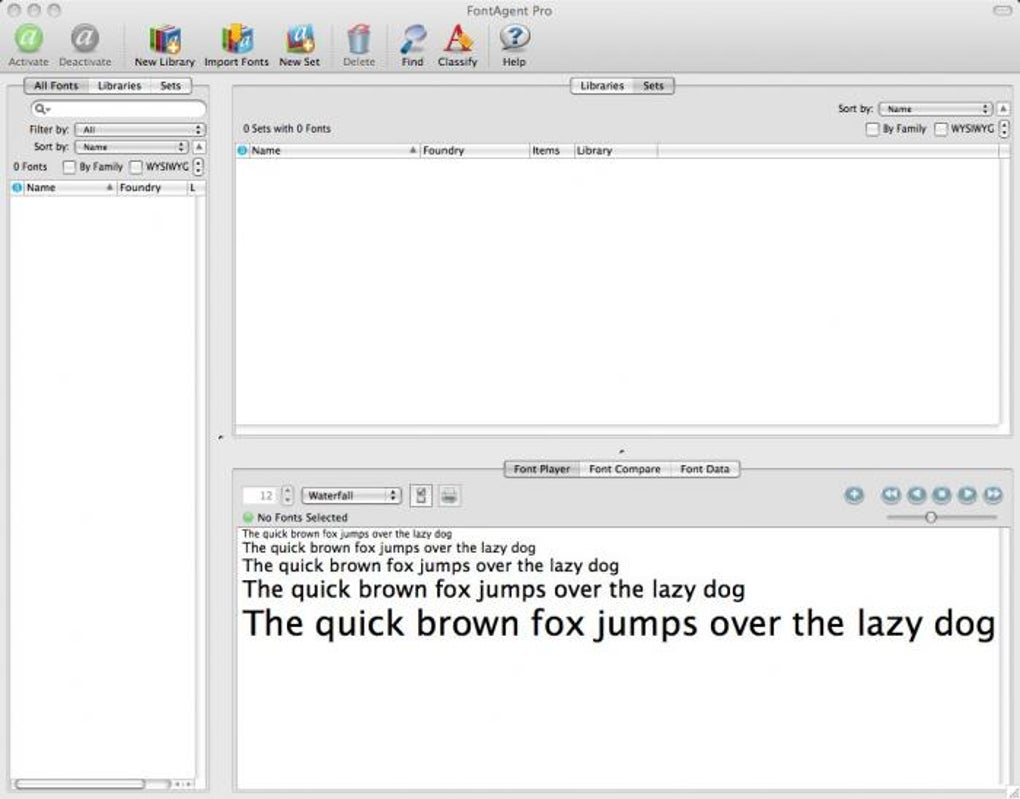Click the round plus button in Font Player
Viewport: 1020px width, 799px height.
click(854, 495)
